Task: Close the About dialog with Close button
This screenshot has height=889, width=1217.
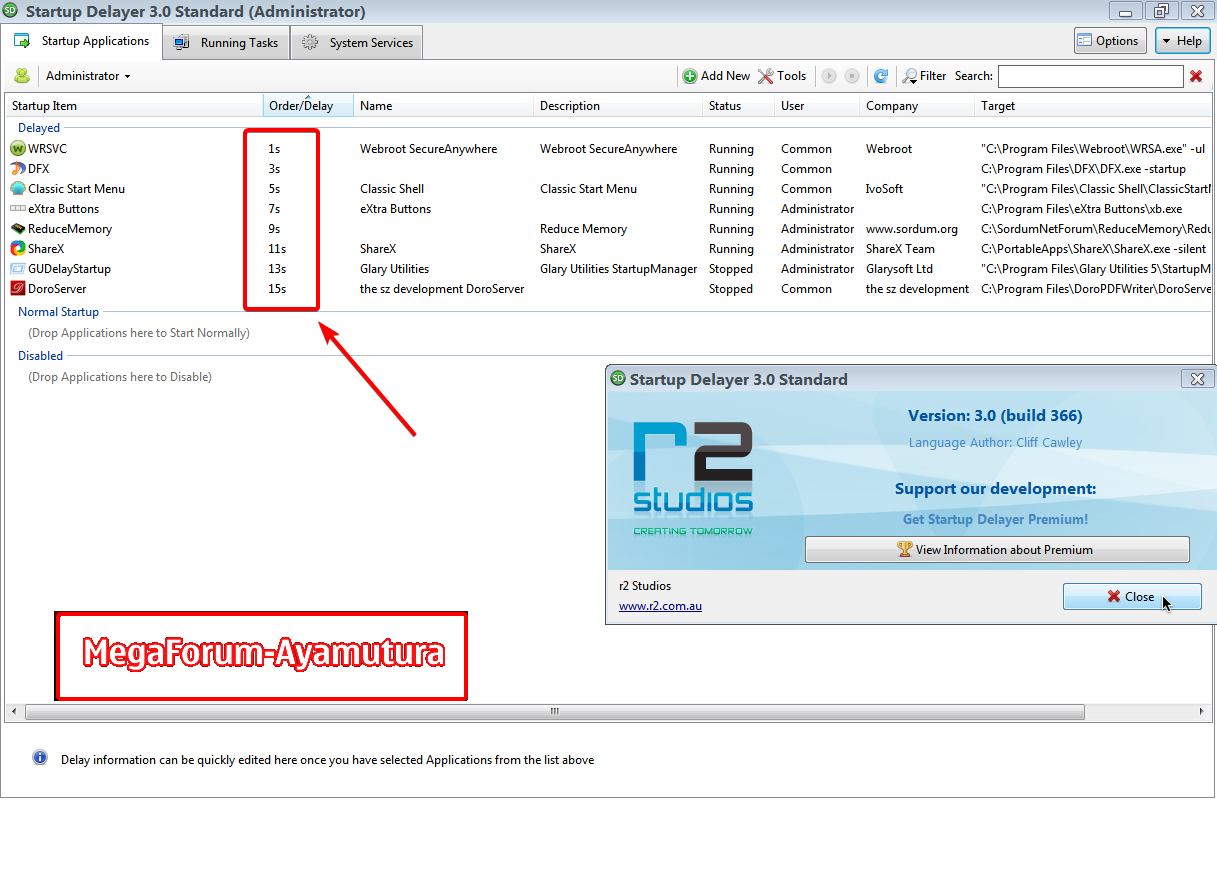Action: tap(1132, 596)
